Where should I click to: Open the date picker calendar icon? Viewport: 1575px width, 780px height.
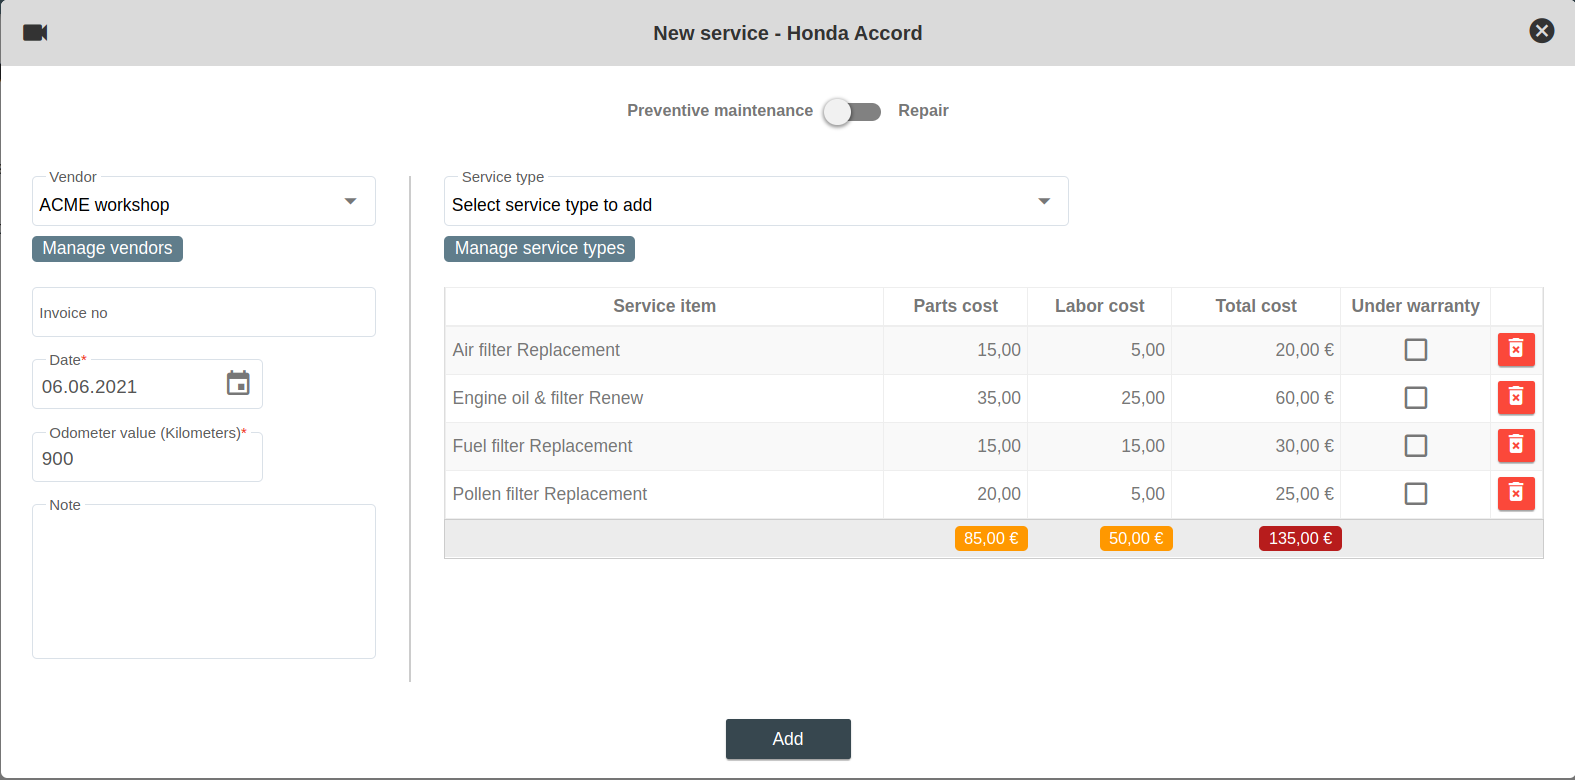(x=238, y=383)
